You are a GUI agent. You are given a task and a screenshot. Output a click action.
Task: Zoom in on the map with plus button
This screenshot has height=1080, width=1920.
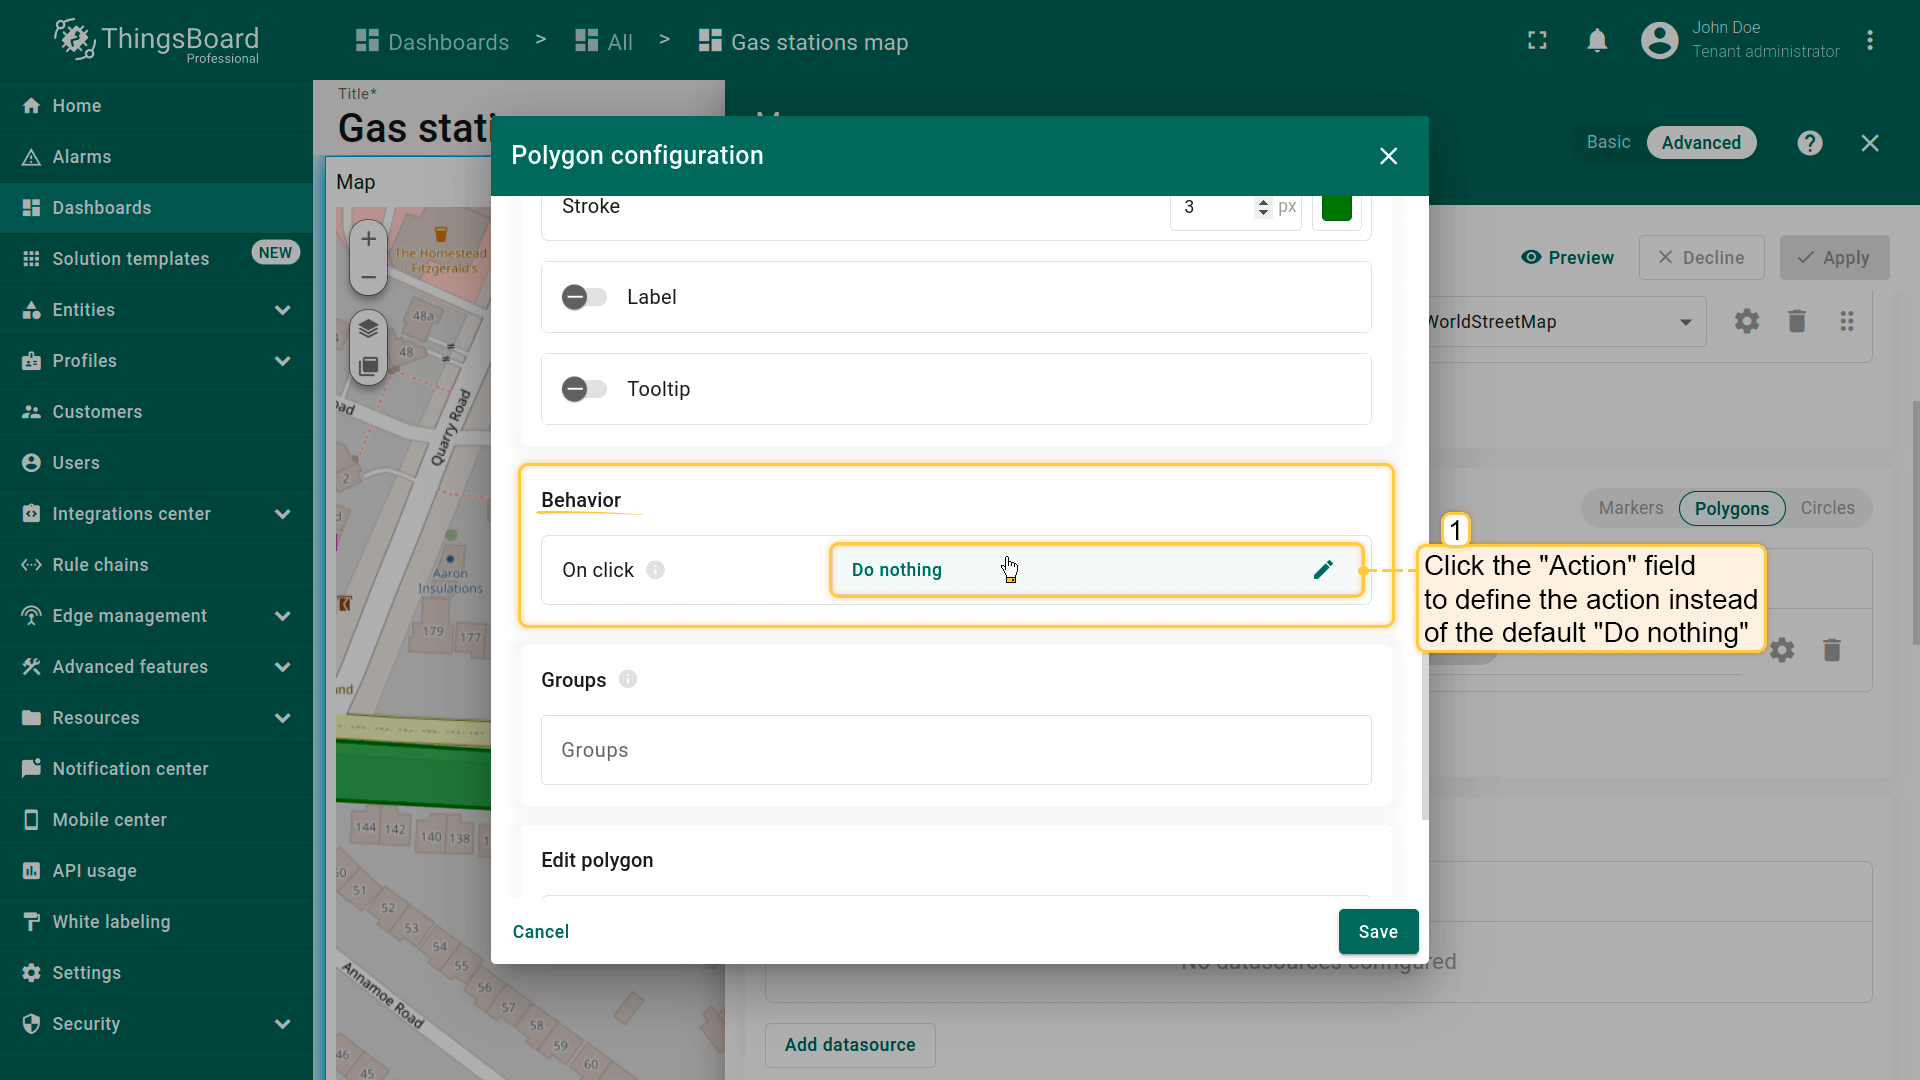click(x=368, y=239)
